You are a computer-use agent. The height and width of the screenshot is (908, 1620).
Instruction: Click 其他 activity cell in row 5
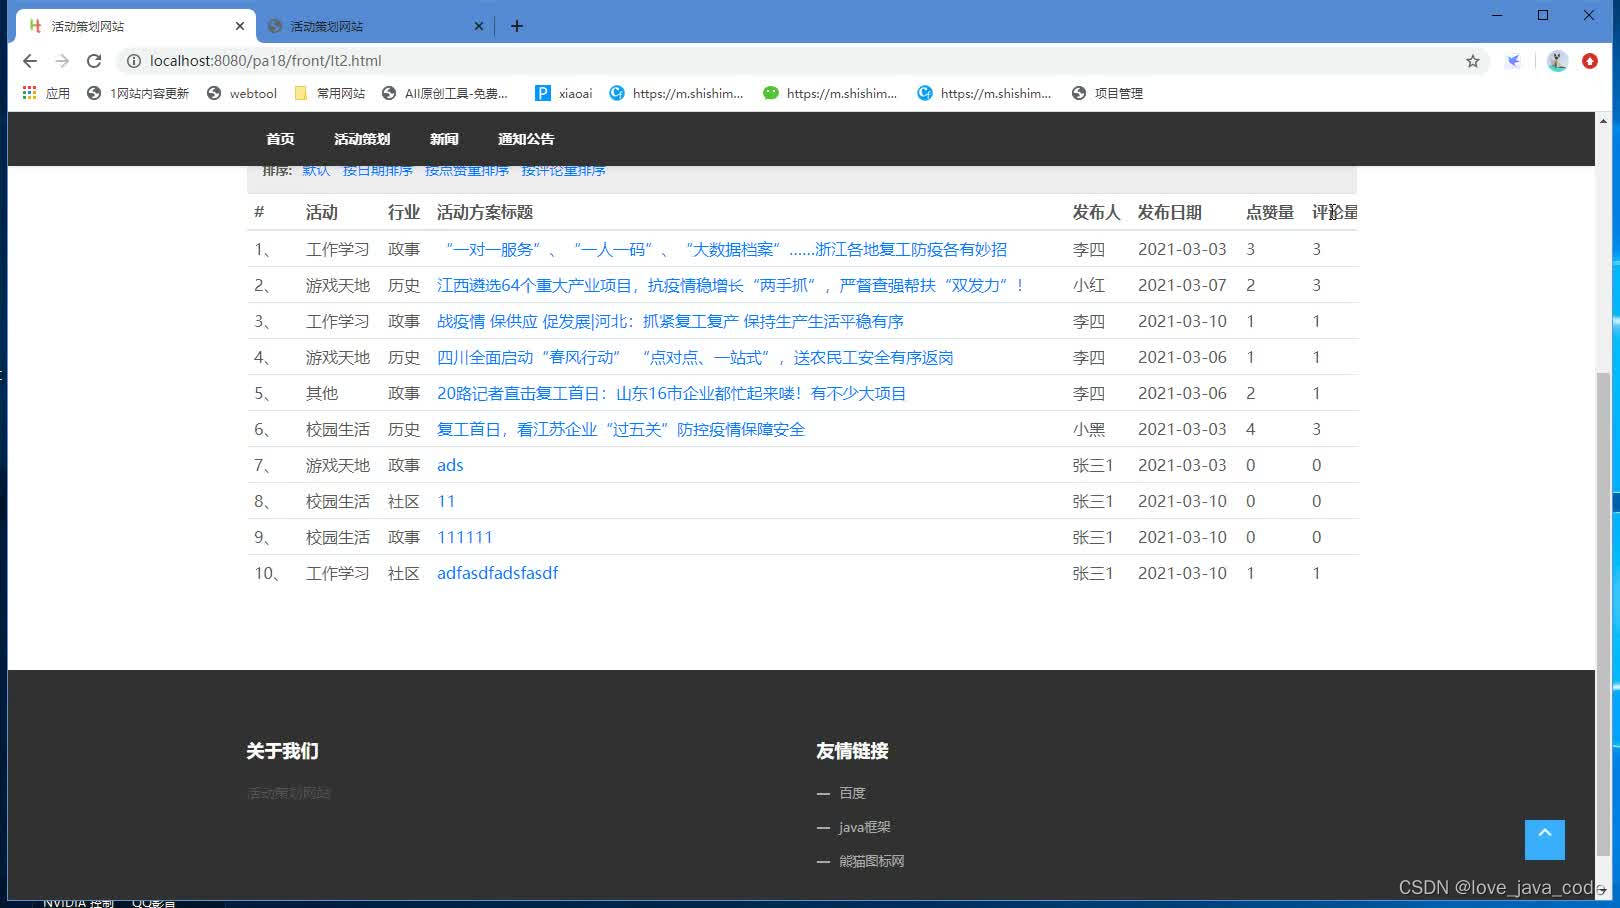tap(321, 393)
